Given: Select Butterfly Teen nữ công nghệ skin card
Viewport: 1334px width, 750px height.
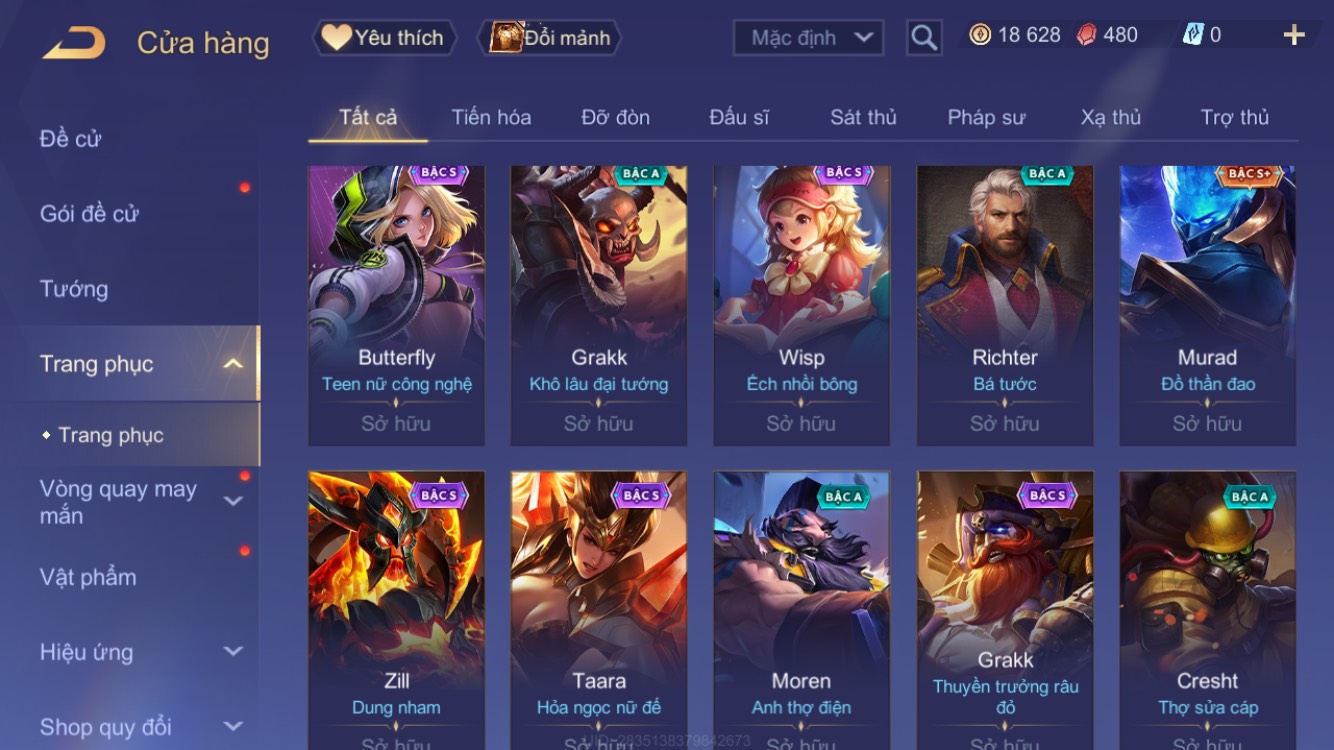Looking at the screenshot, I should [396, 305].
